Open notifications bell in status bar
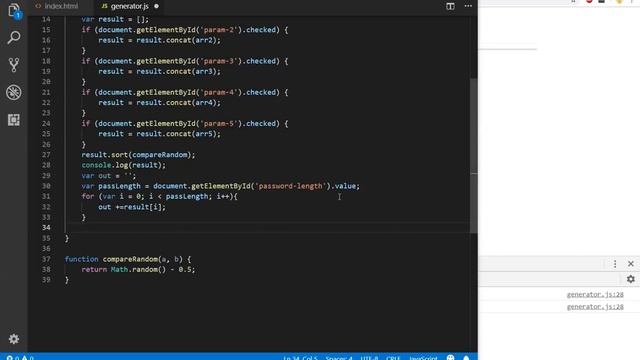The width and height of the screenshot is (640, 360). coord(466,357)
